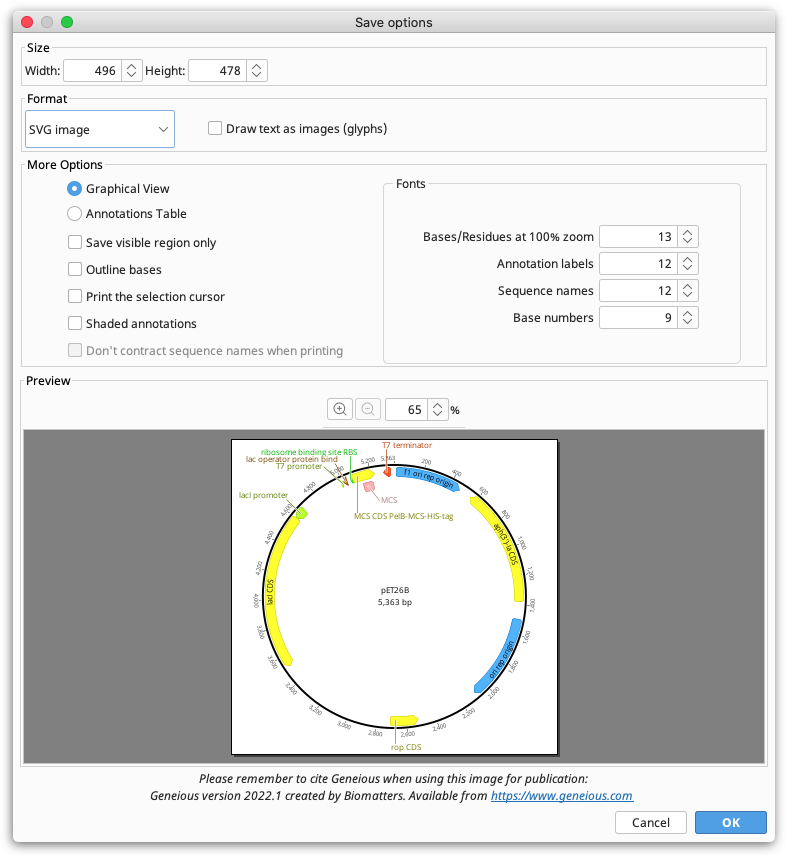Select the Annotations Table radio button
Image resolution: width=788 pixels, height=857 pixels.
coord(74,214)
